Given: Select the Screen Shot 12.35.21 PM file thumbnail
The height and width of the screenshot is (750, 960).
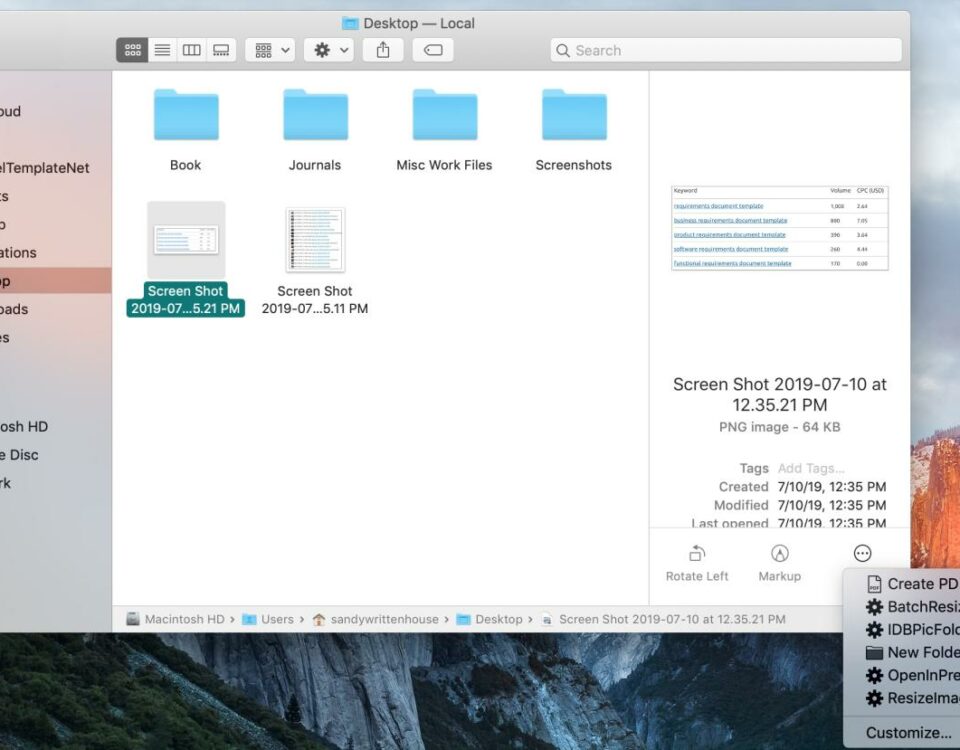Looking at the screenshot, I should (x=186, y=239).
